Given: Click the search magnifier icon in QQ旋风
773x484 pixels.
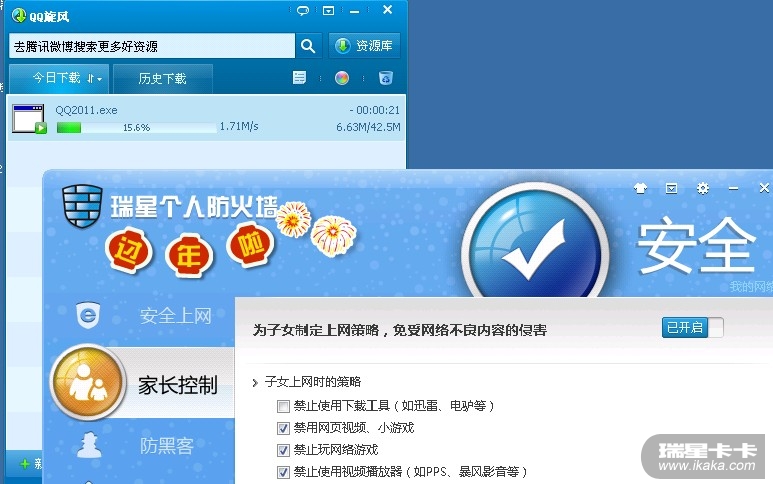Looking at the screenshot, I should pos(308,46).
